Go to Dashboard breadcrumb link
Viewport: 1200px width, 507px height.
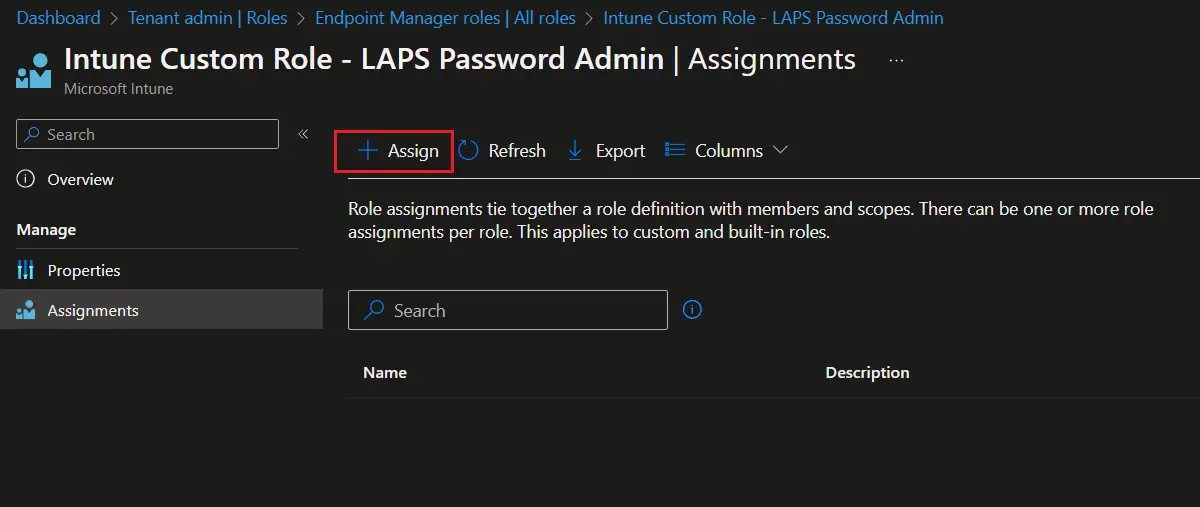[x=59, y=18]
